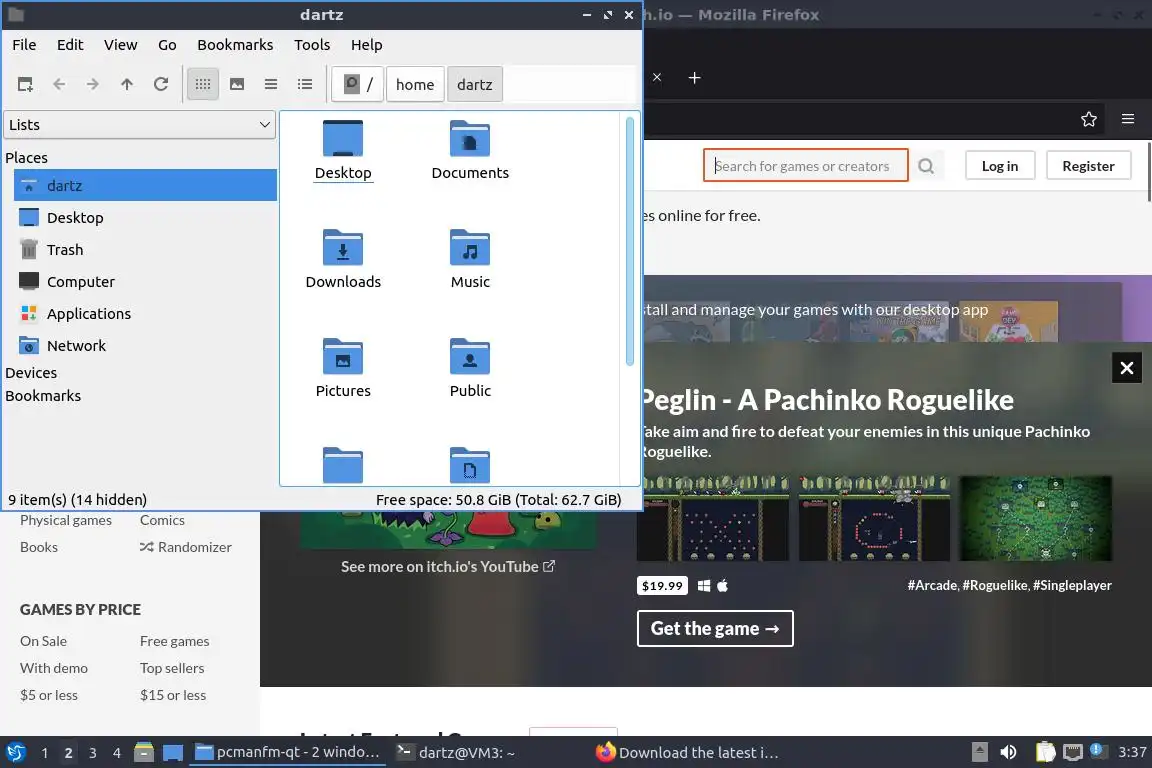Screen dimensions: 1152x768
Task: Open Trash in Places sidebar
Action: (x=145, y=250)
